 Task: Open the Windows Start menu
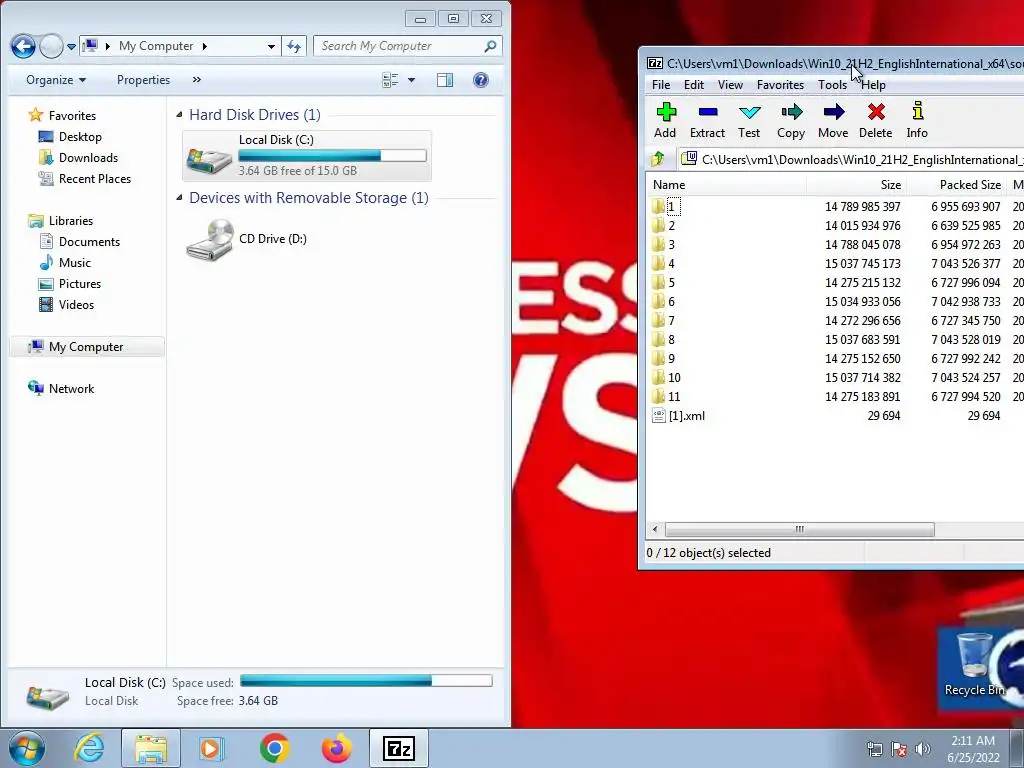(26, 748)
